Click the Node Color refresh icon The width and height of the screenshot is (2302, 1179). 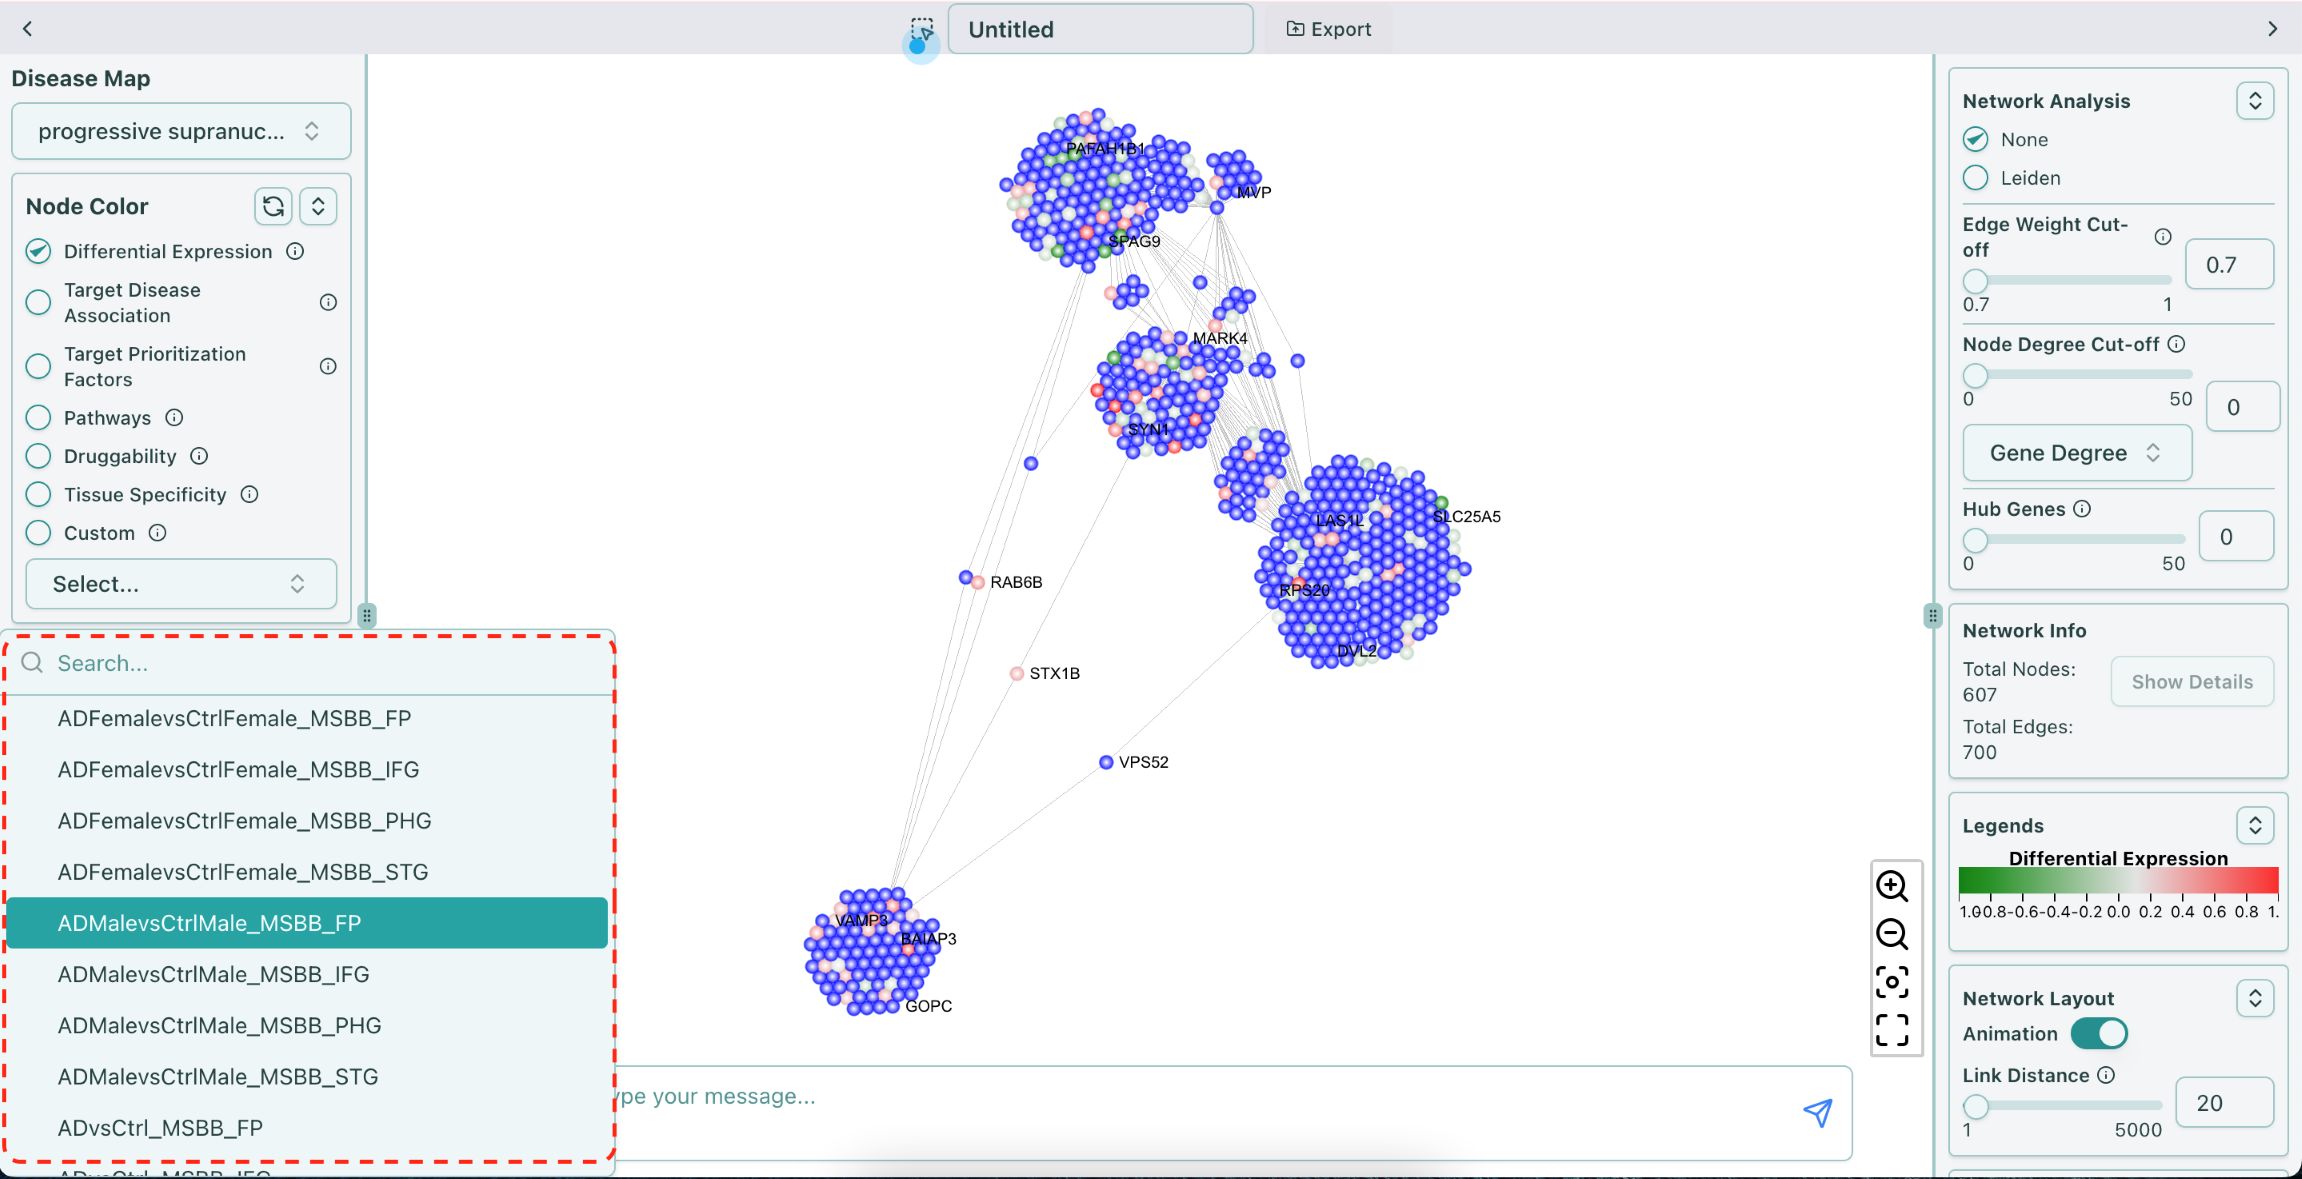point(273,206)
